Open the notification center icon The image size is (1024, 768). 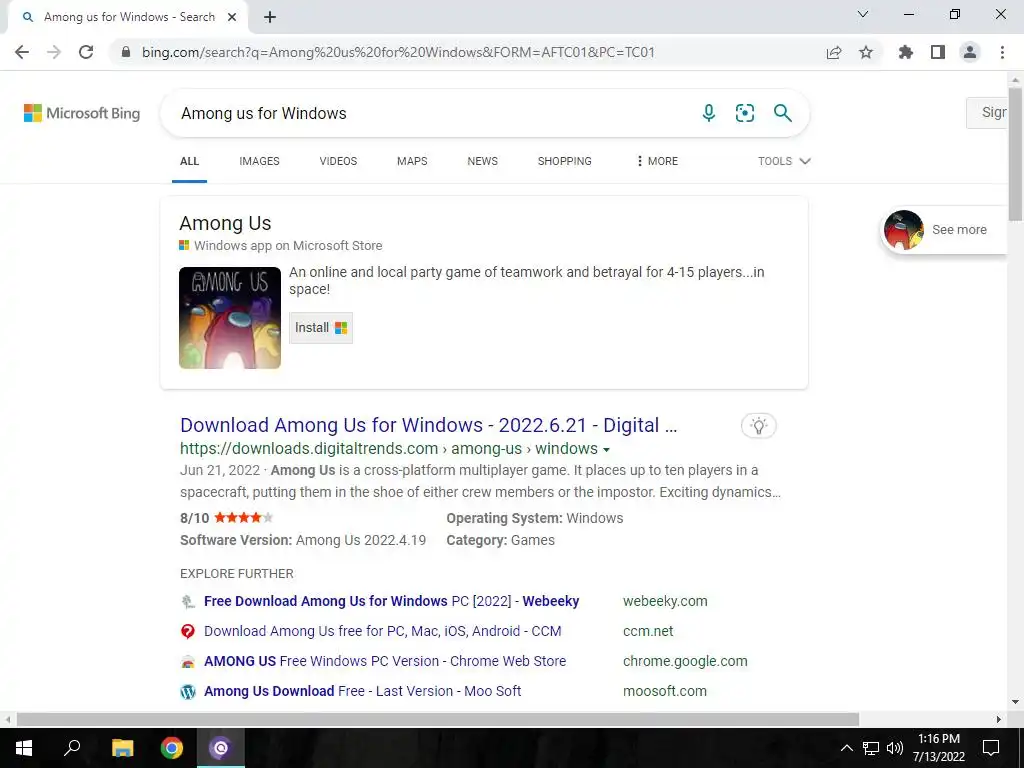pyautogui.click(x=991, y=748)
